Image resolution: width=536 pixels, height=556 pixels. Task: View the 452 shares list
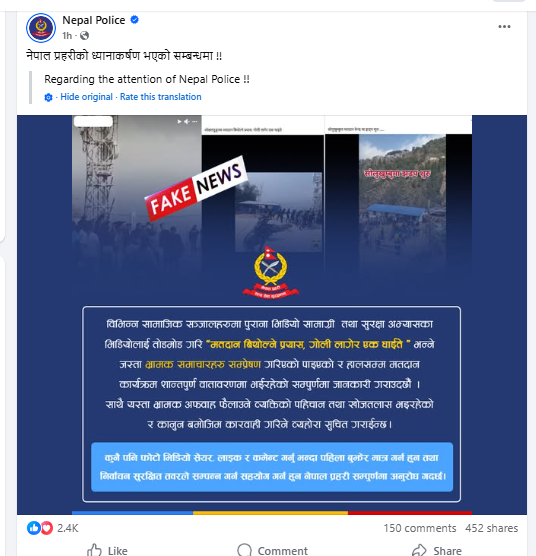[492, 528]
